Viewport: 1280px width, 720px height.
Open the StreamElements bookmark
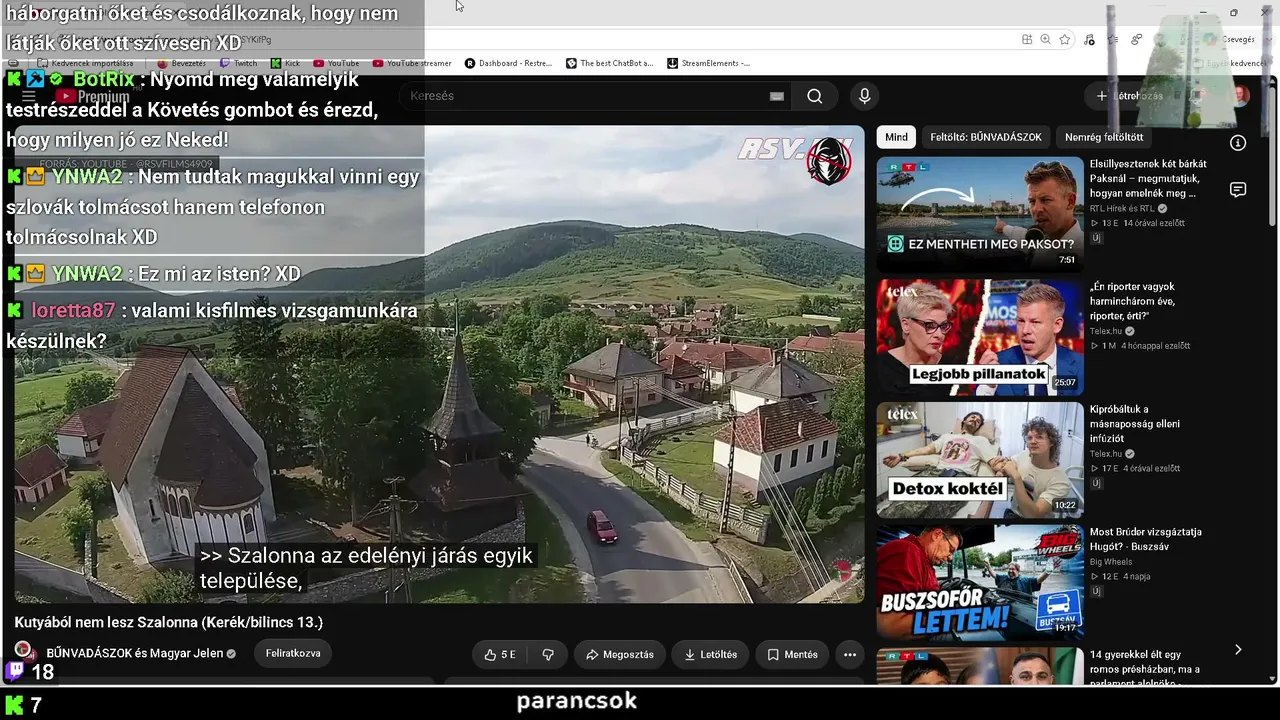709,63
